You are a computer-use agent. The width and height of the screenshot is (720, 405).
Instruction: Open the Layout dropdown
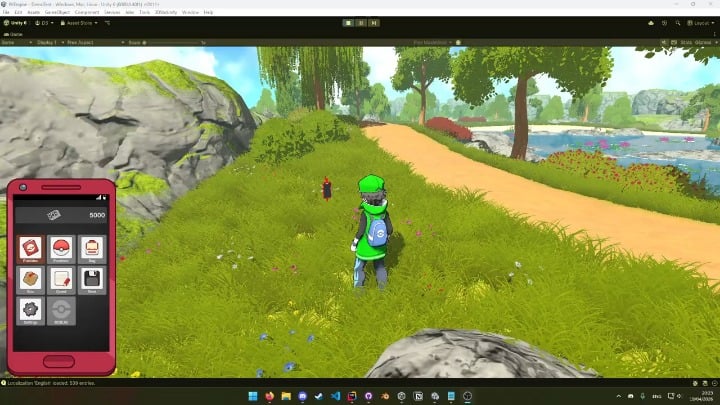(701, 23)
